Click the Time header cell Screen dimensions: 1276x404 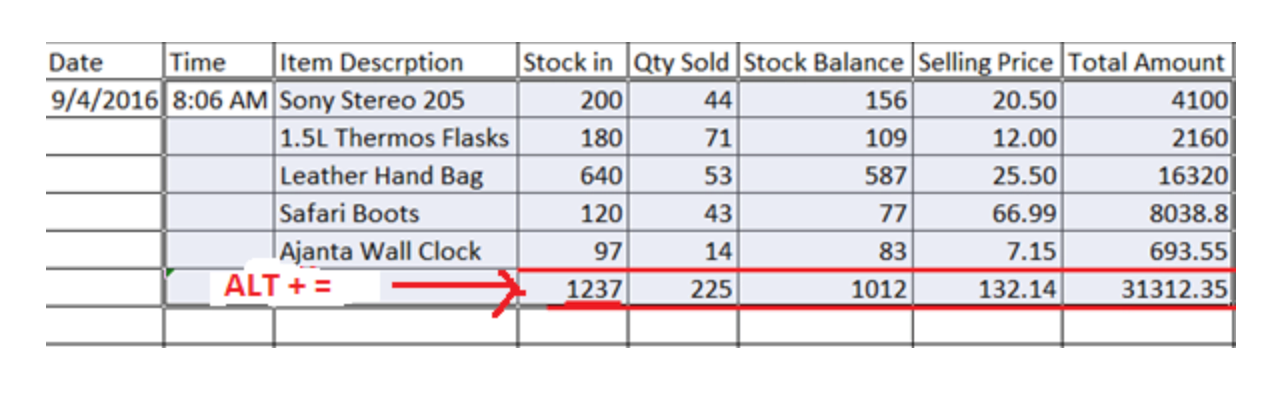coord(218,62)
